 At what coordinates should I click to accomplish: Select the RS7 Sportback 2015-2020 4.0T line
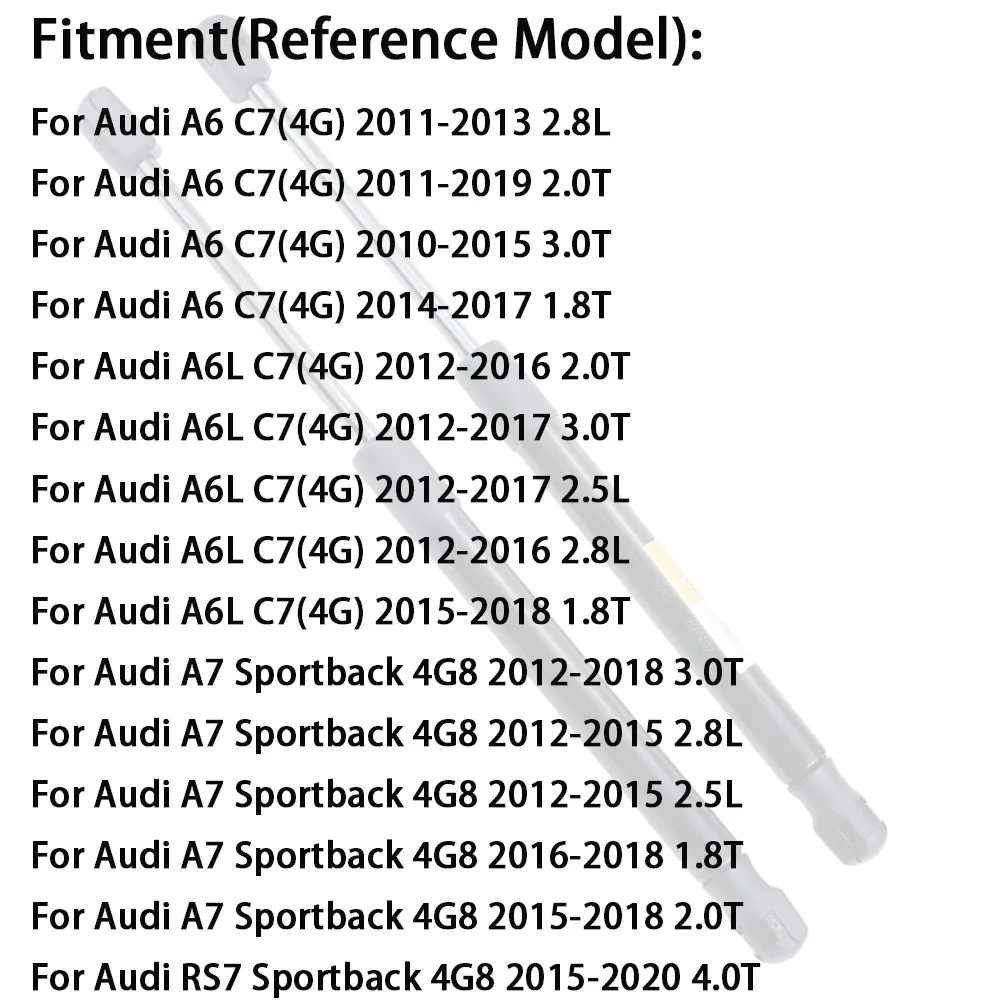tap(402, 977)
